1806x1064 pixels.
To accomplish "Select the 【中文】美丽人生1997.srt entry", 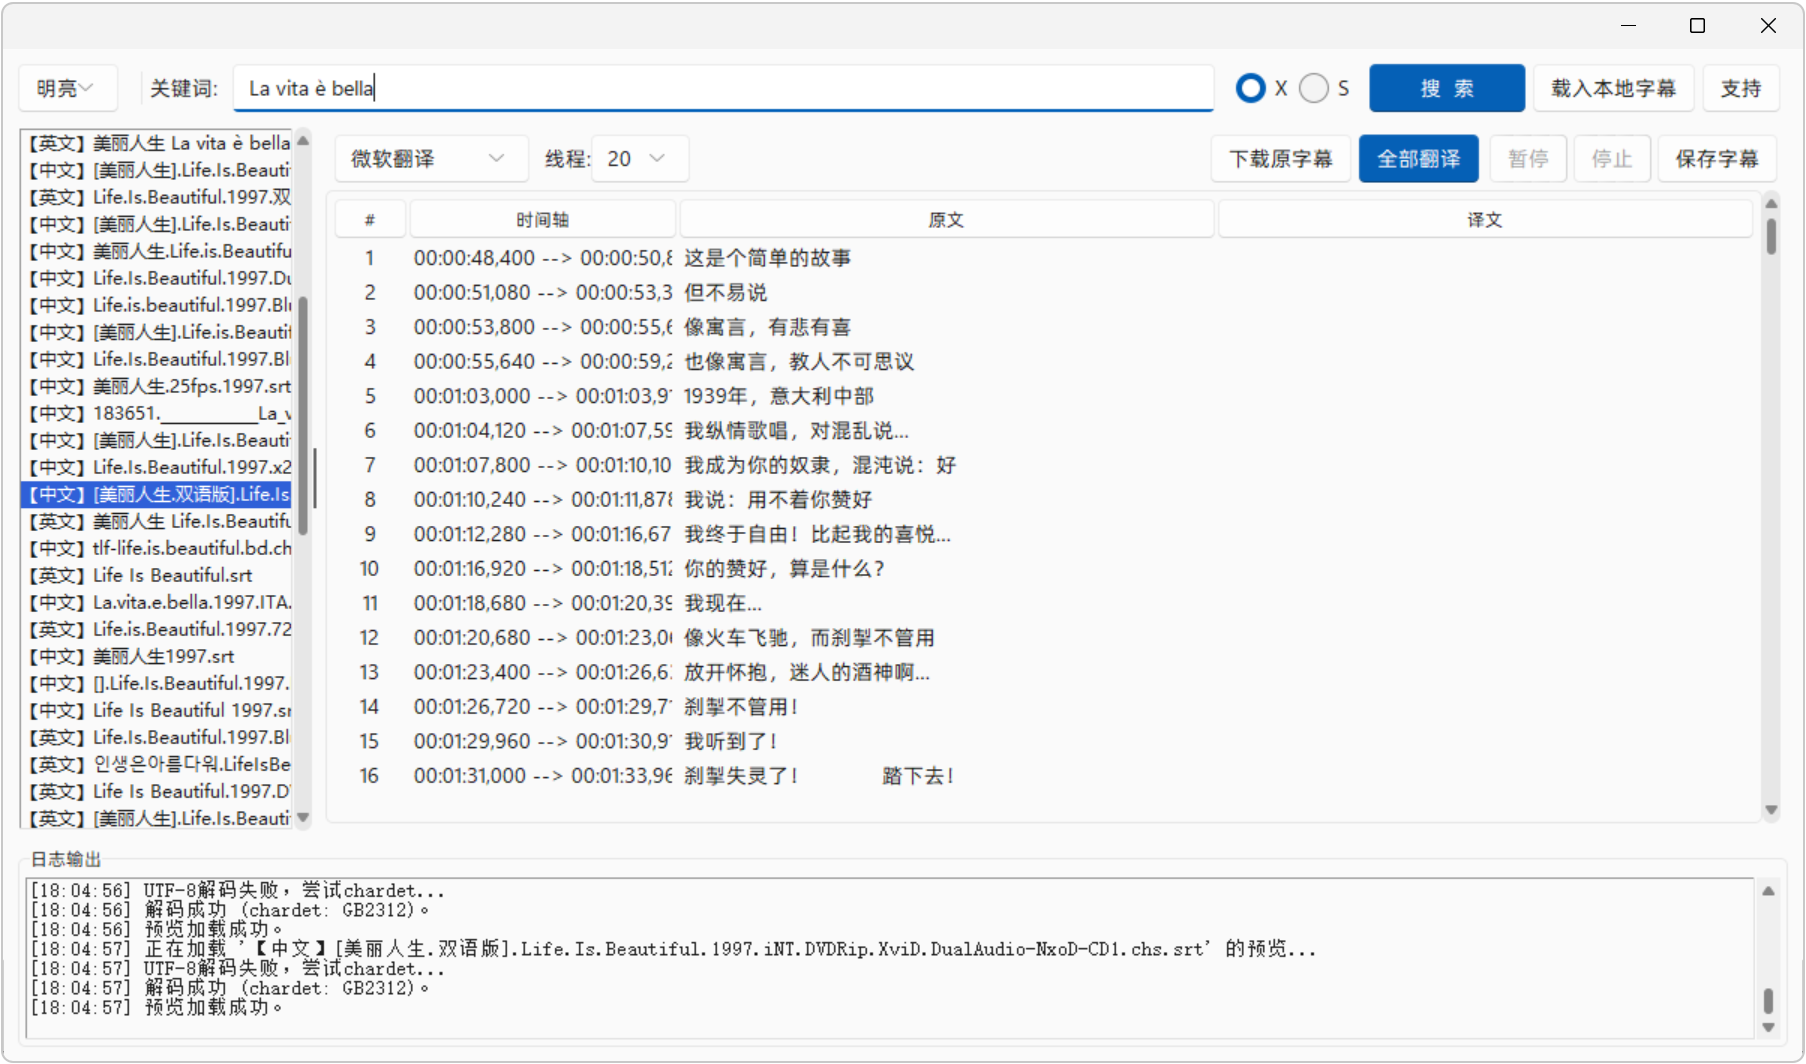I will (158, 656).
